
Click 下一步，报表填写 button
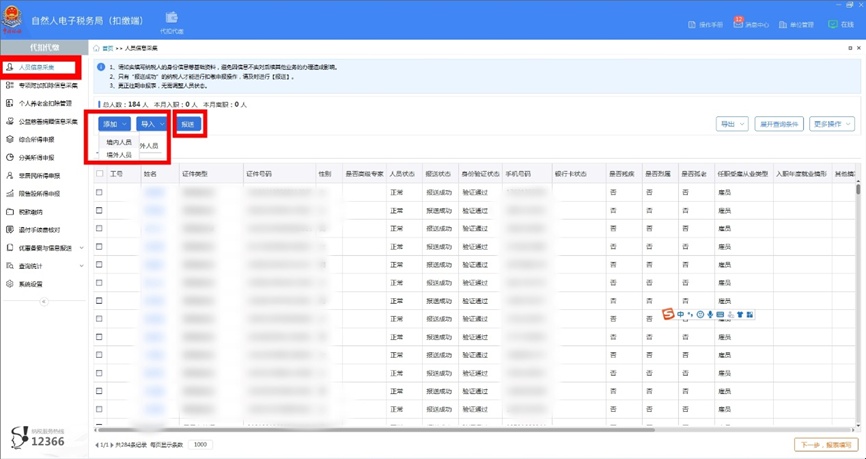(825, 444)
